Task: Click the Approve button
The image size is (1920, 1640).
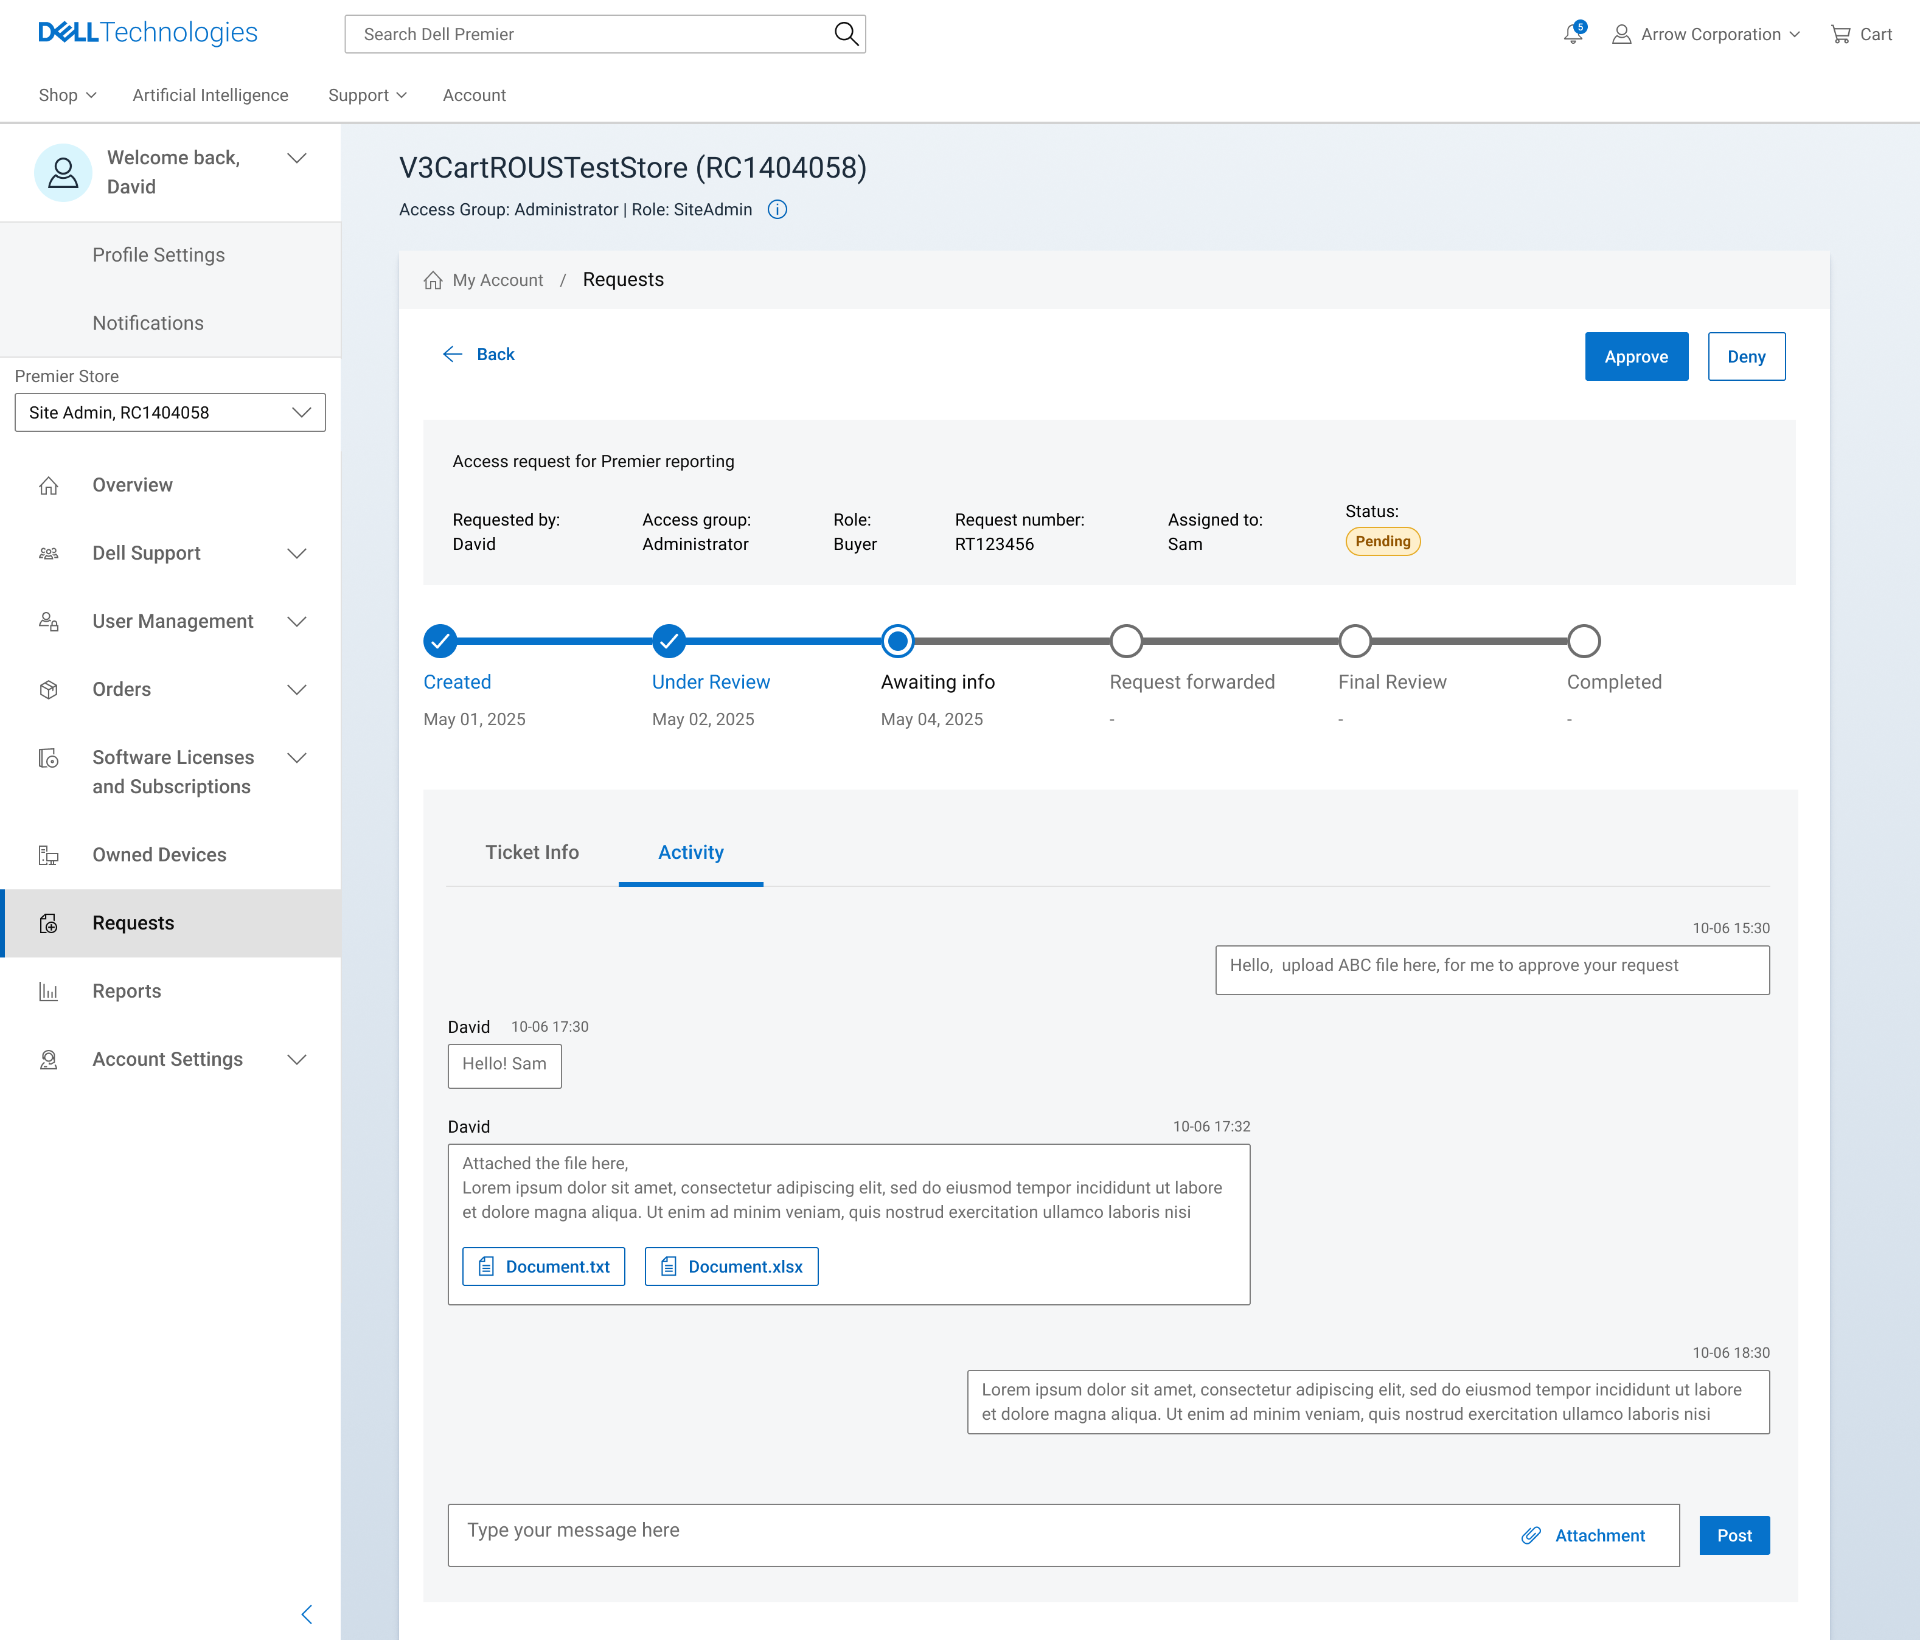Action: (1636, 357)
